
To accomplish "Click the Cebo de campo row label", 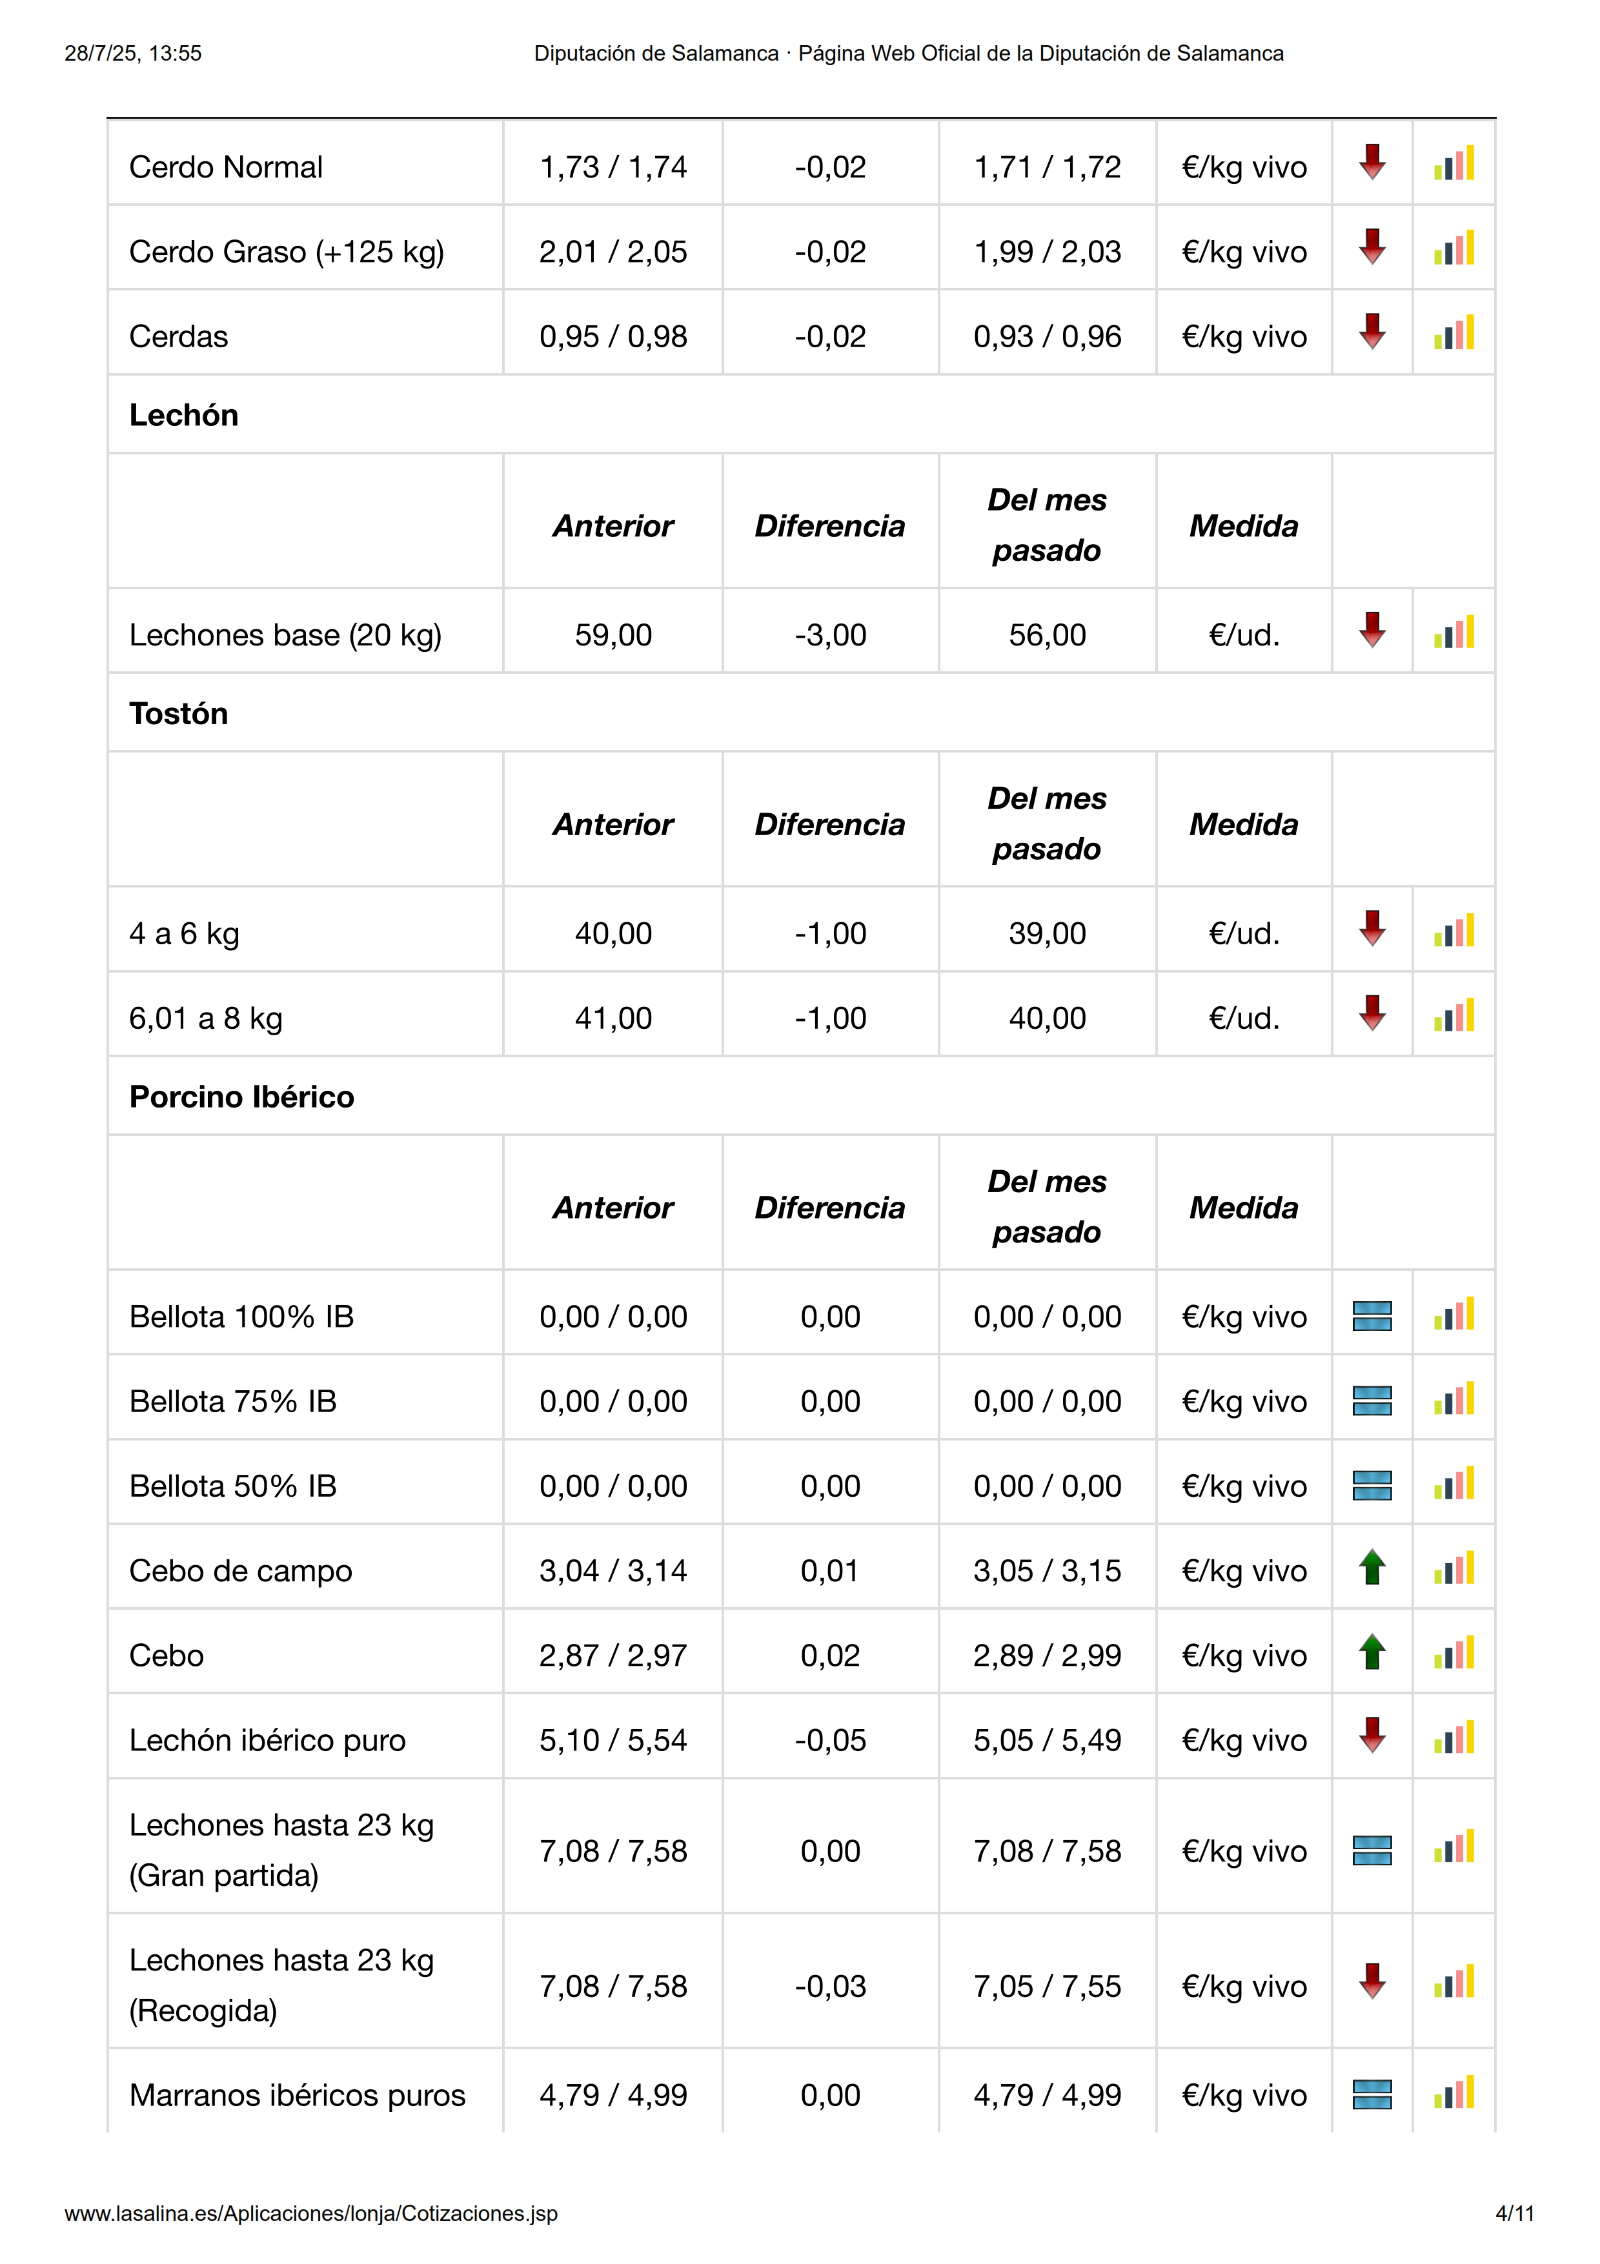I will pos(240,1571).
